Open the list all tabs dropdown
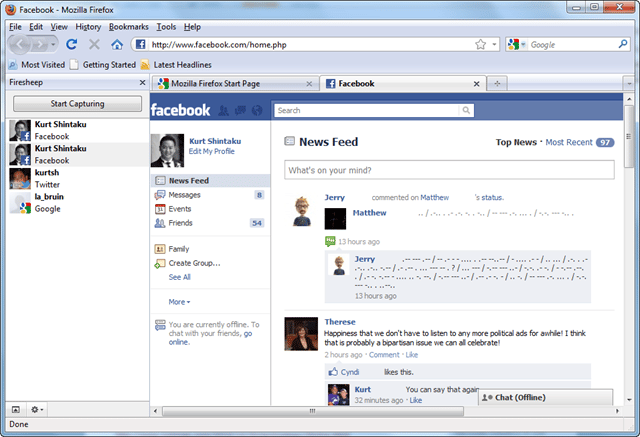Screen dimensions: 640x437 [629, 84]
